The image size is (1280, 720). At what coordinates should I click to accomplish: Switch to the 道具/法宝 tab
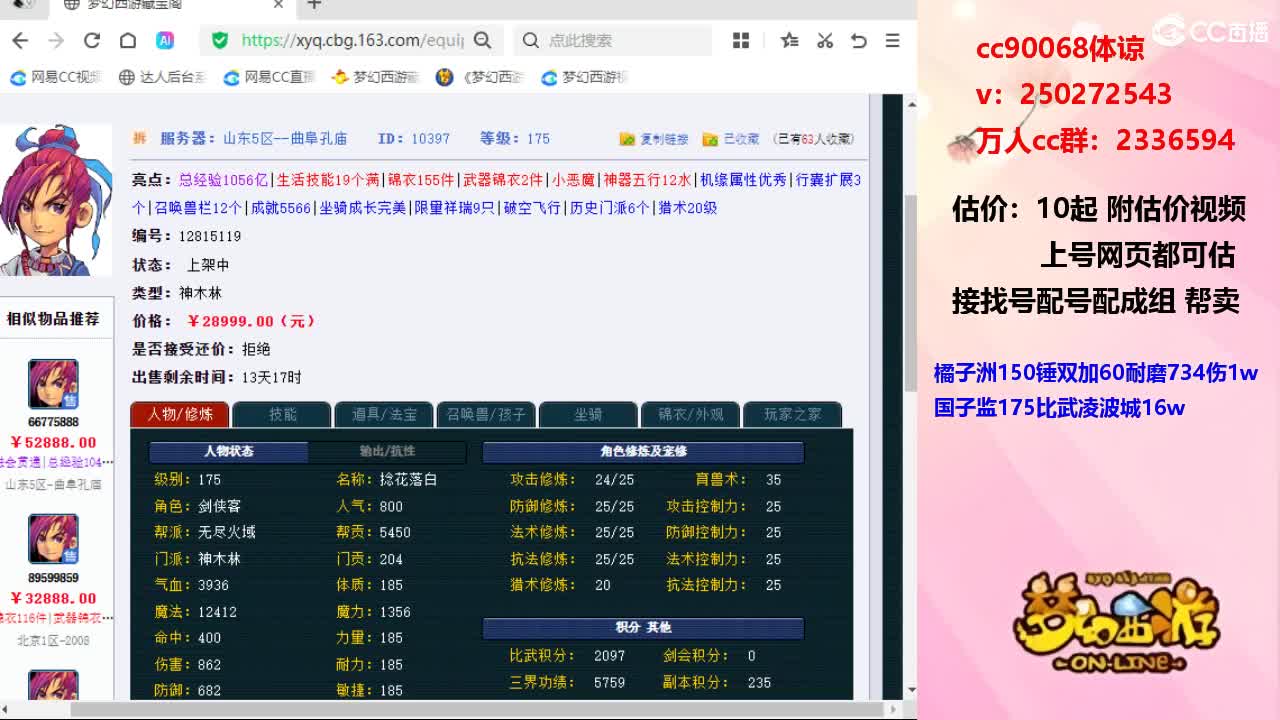tap(385, 414)
